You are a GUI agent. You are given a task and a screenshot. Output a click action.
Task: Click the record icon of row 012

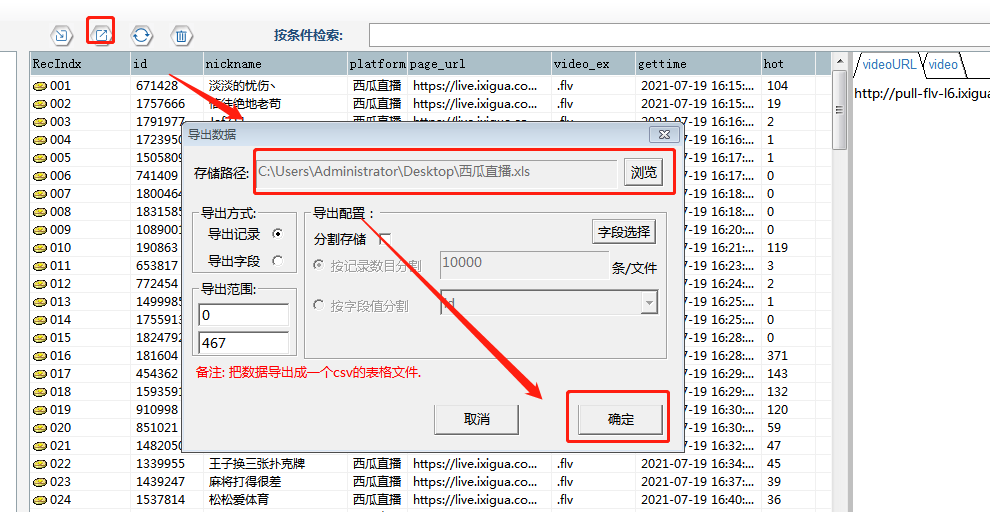(40, 283)
